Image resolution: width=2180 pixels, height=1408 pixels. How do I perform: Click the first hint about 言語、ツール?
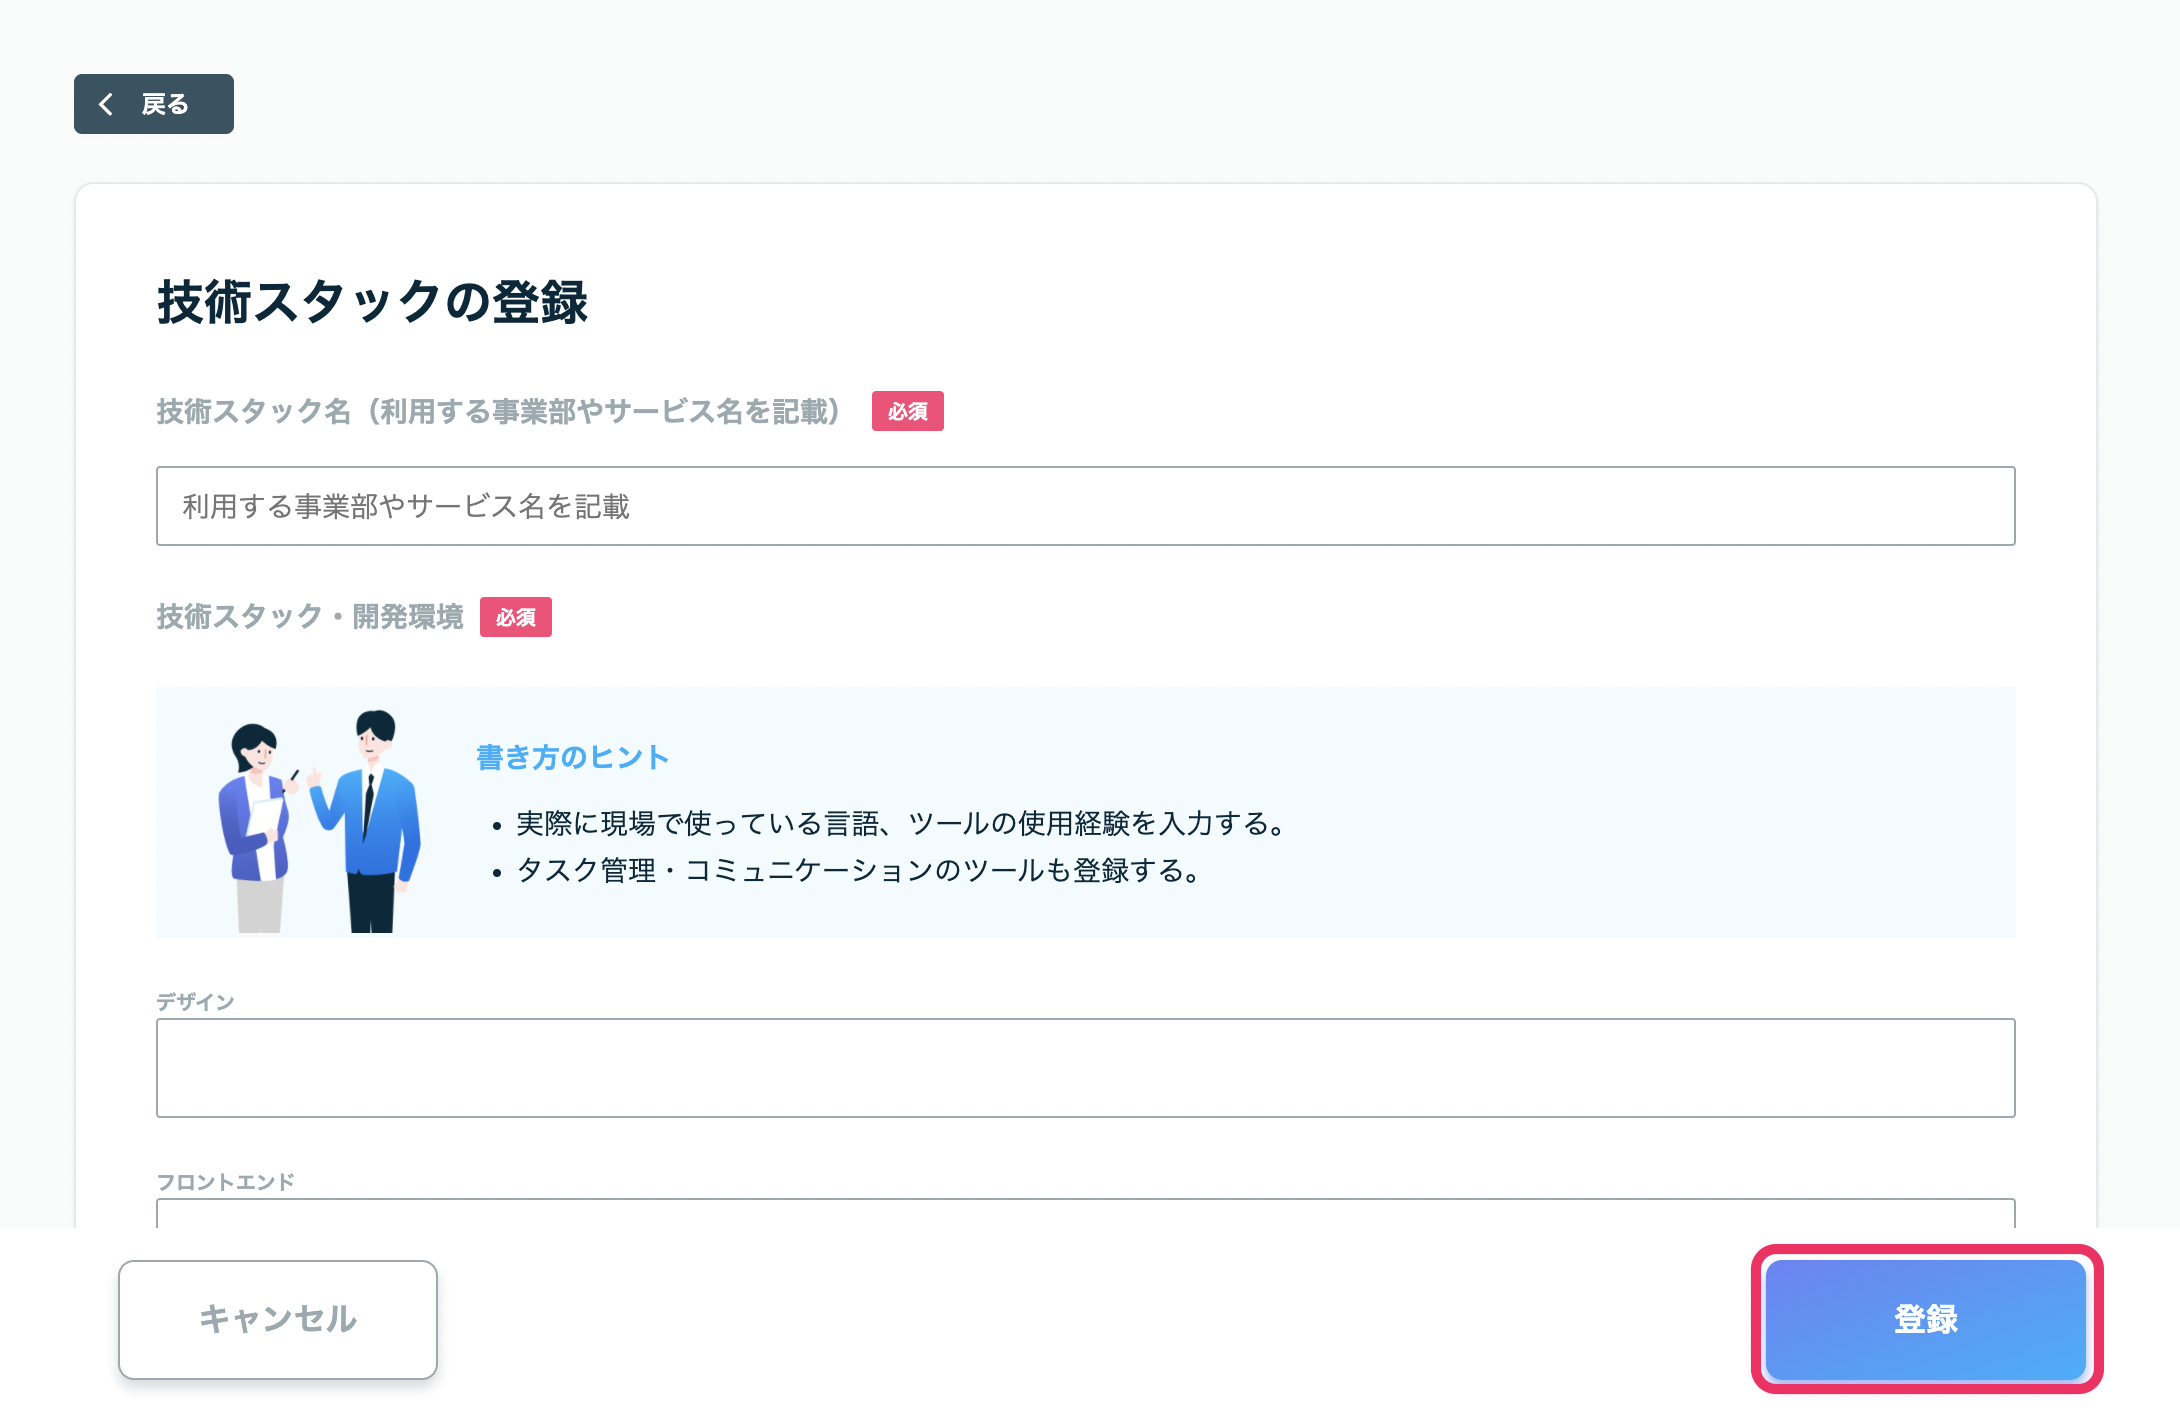pos(902,824)
